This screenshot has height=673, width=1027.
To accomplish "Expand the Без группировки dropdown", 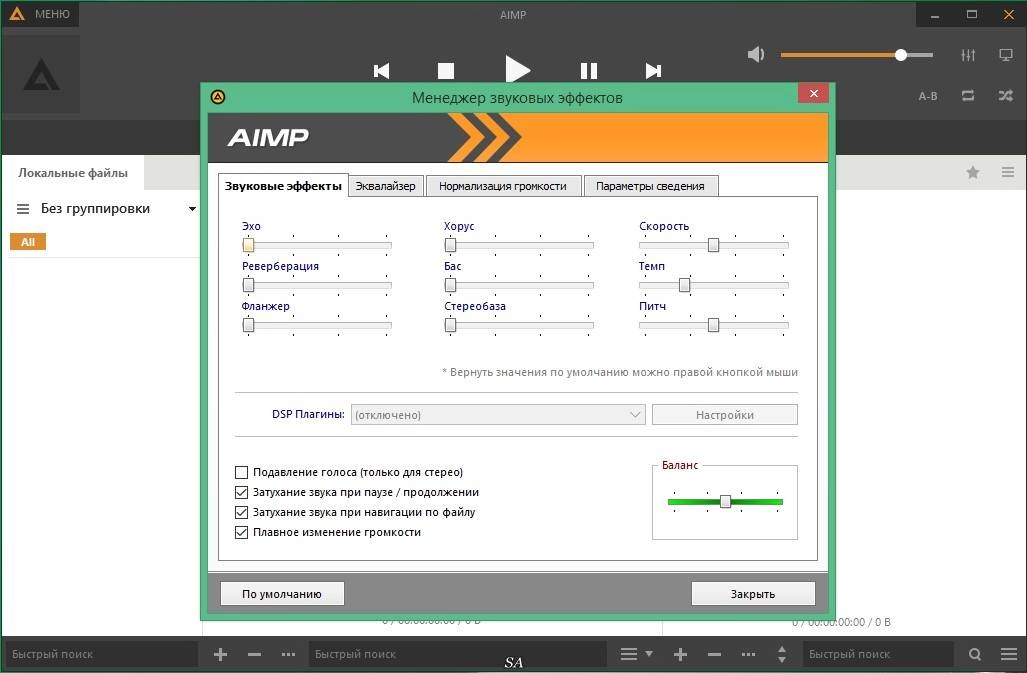I will click(193, 209).
